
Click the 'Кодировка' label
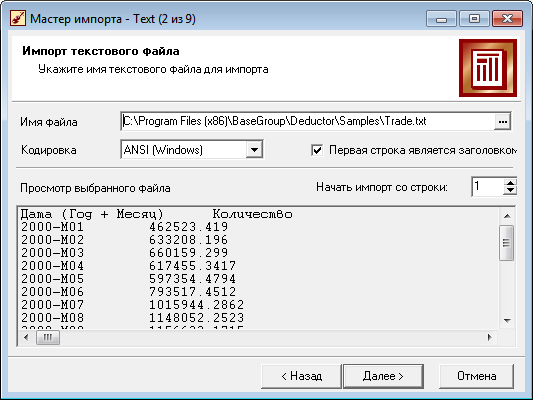(49, 150)
